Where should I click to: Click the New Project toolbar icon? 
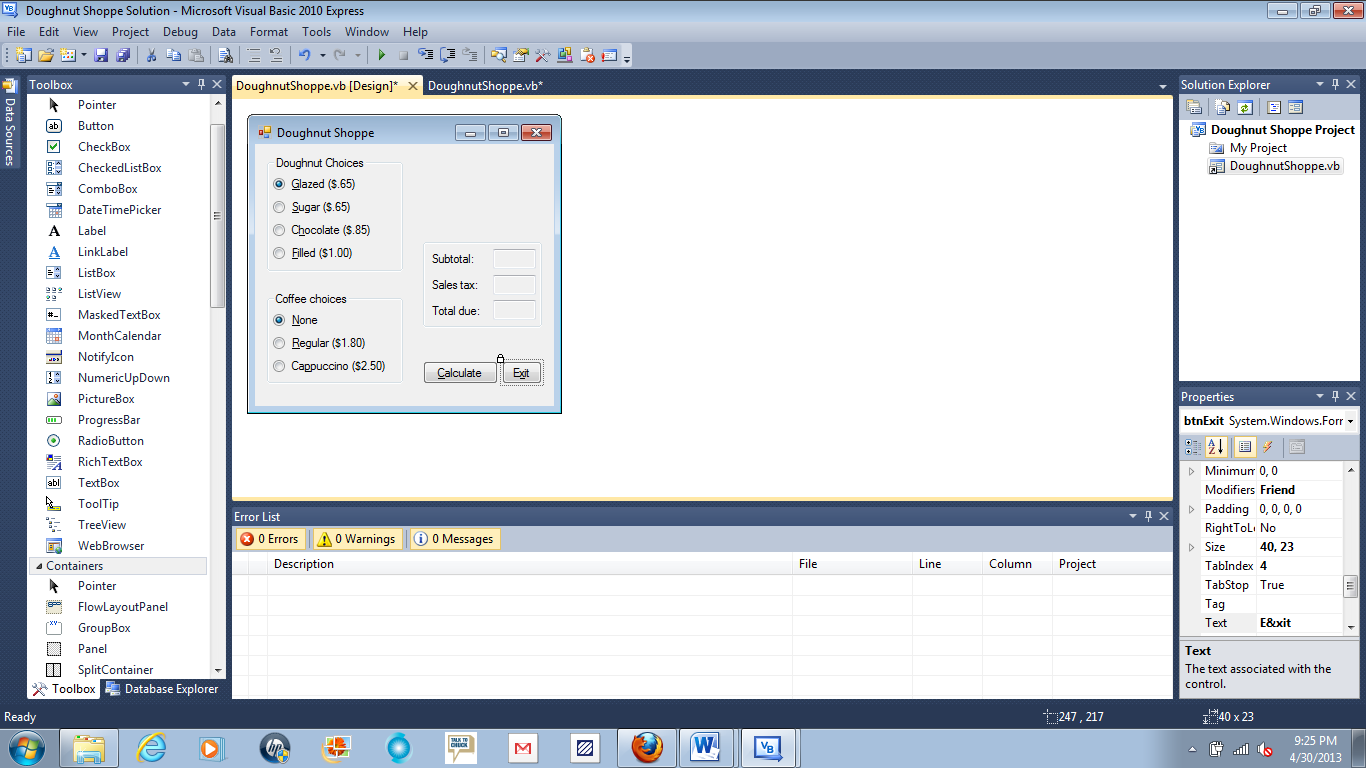click(22, 55)
